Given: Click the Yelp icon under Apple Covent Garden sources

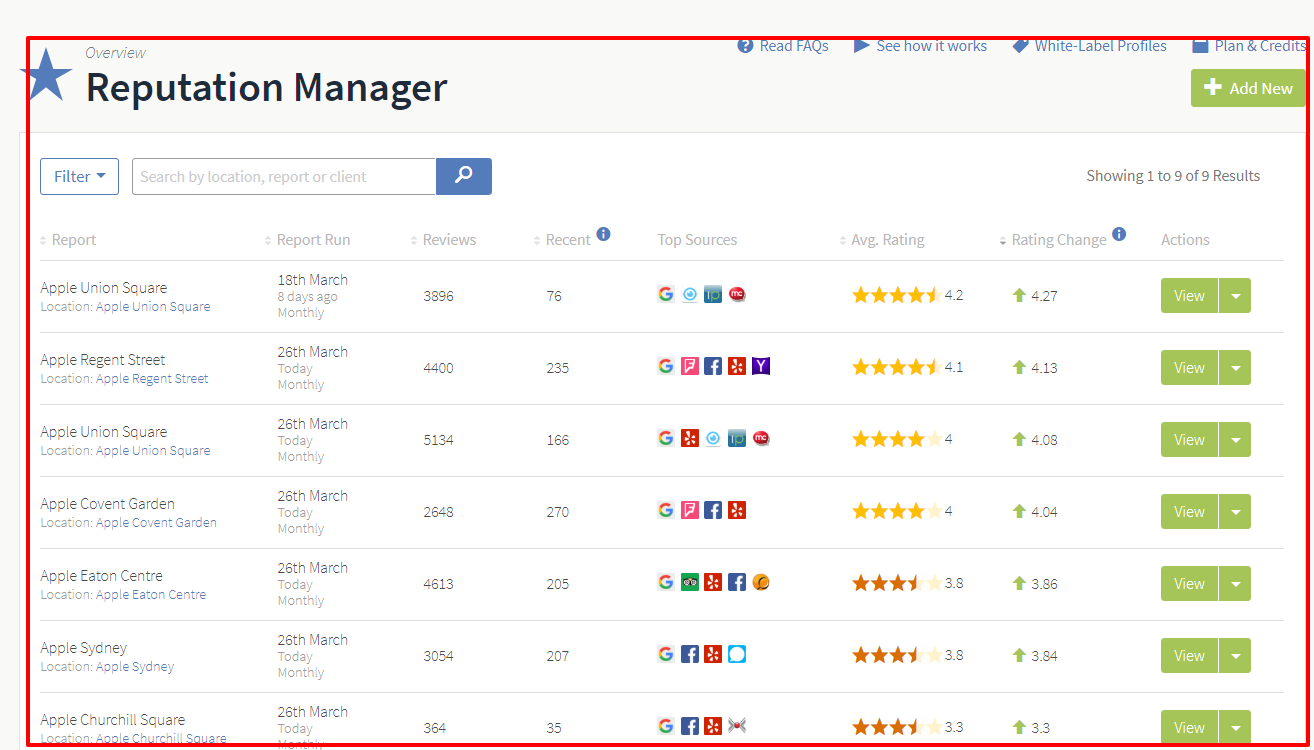Looking at the screenshot, I should (737, 510).
